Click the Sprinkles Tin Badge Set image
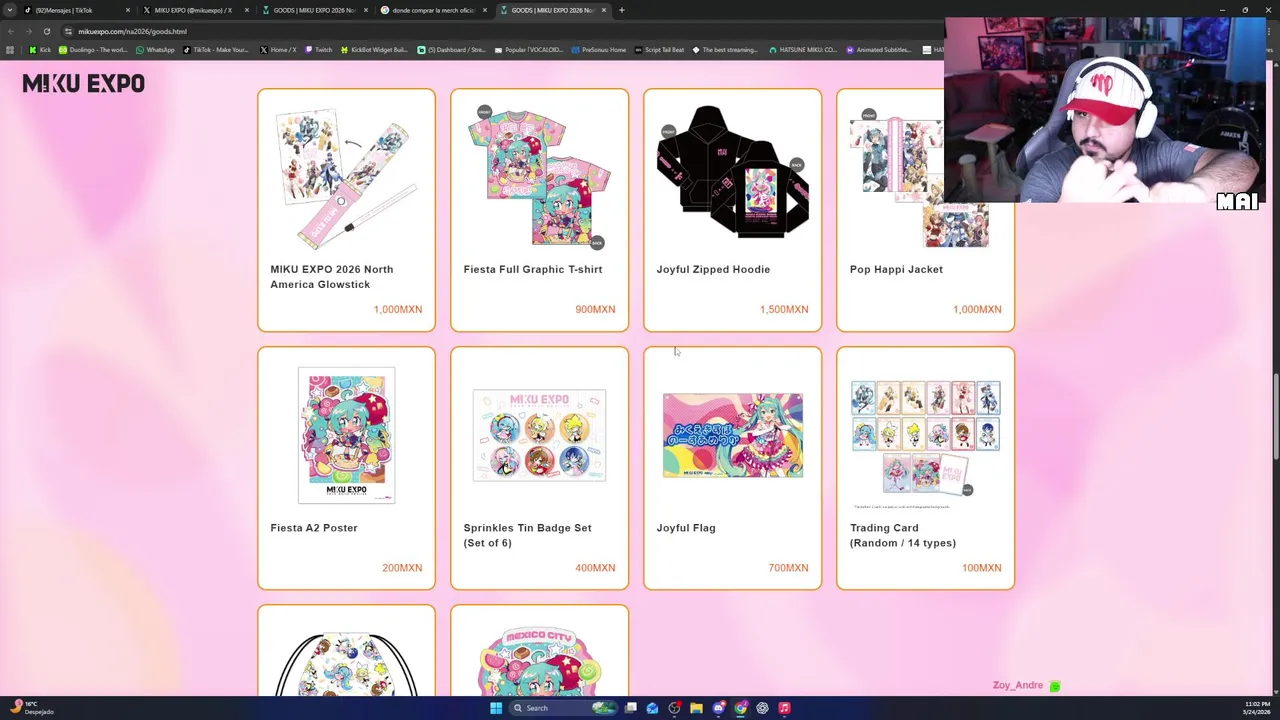 click(x=539, y=435)
